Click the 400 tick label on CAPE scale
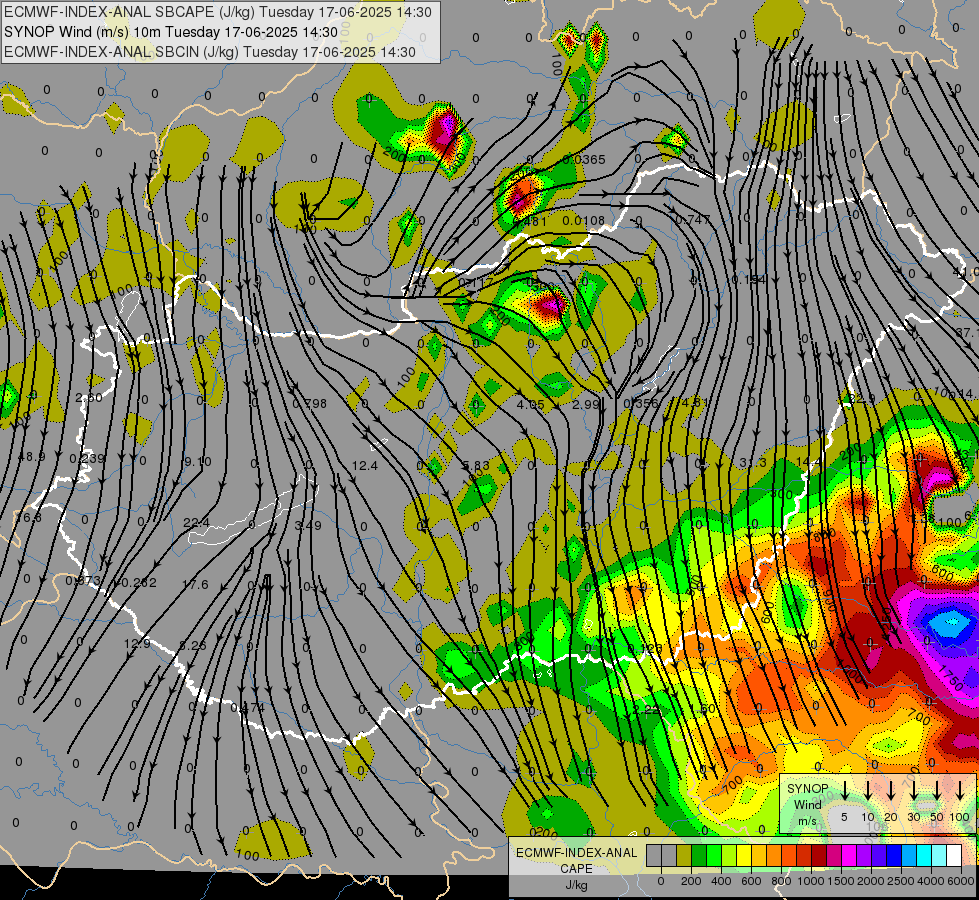This screenshot has width=979, height=900. coord(721,881)
